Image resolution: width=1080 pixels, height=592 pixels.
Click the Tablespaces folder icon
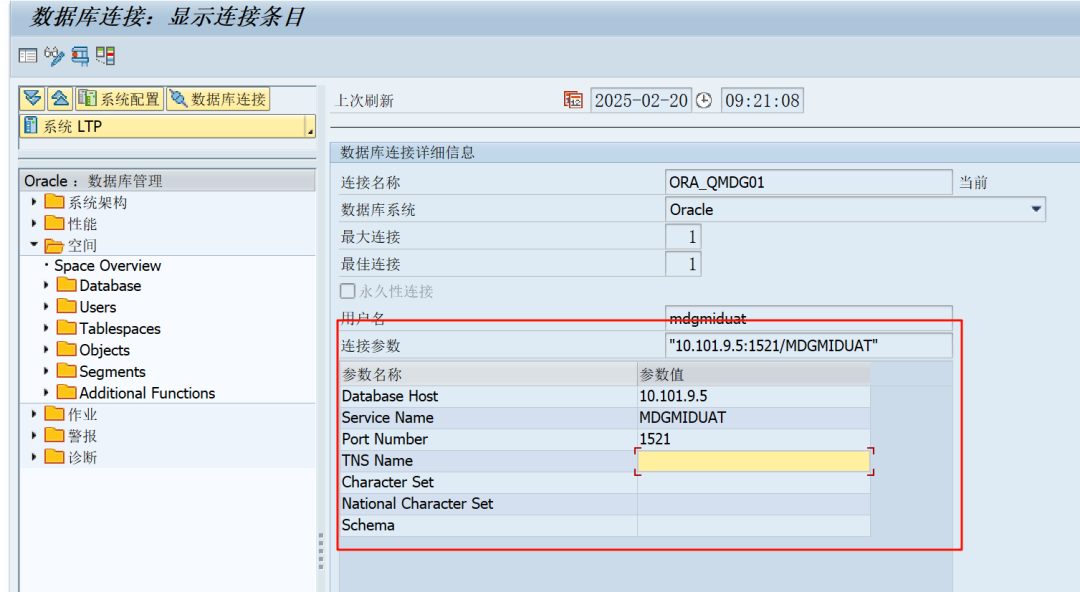tap(67, 327)
